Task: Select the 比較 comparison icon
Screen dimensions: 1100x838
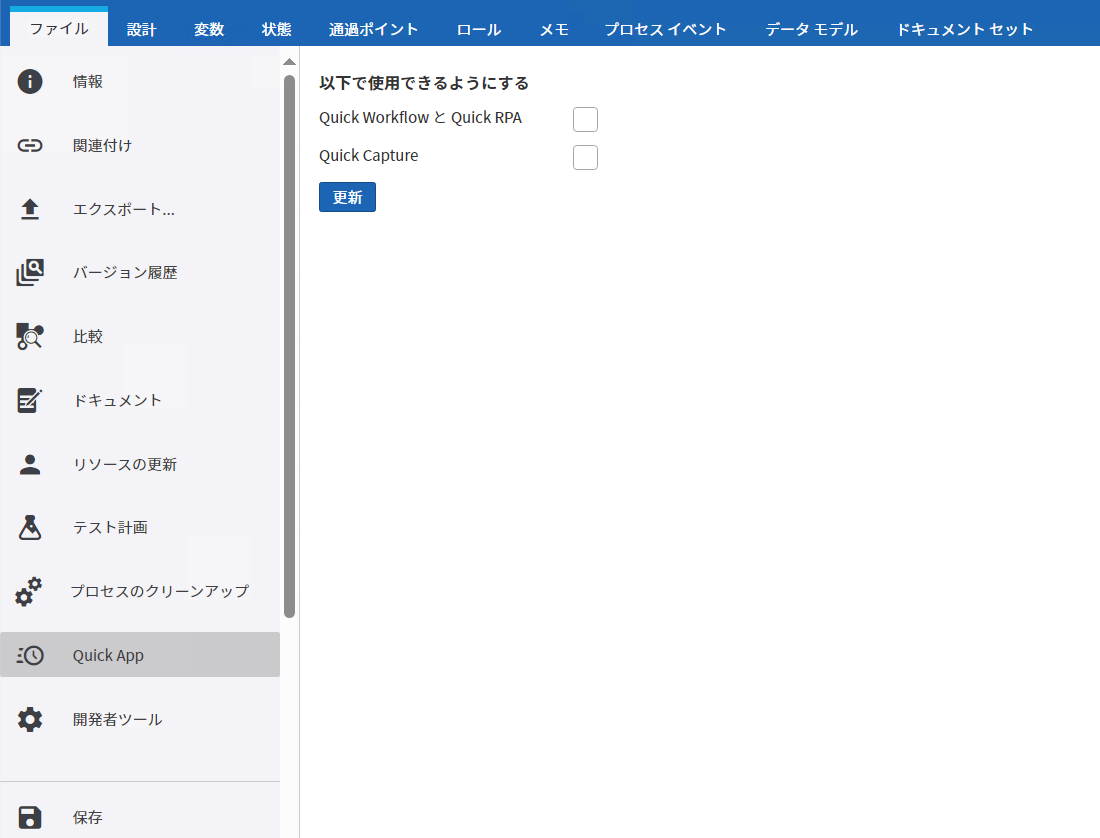Action: [29, 336]
